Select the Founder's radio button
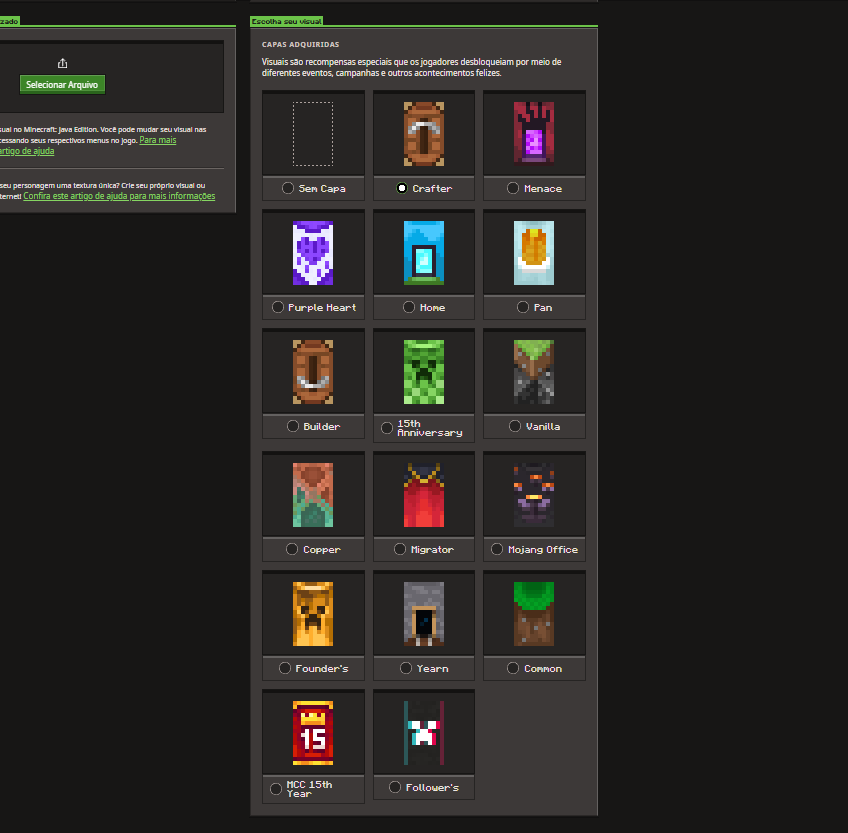848x833 pixels. [284, 668]
